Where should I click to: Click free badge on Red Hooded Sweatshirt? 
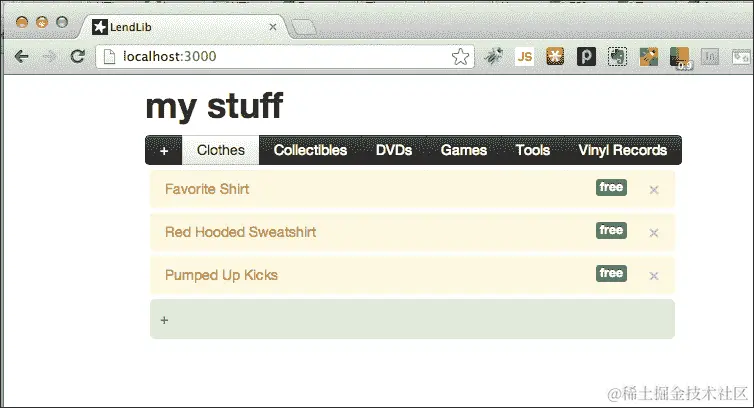[611, 230]
